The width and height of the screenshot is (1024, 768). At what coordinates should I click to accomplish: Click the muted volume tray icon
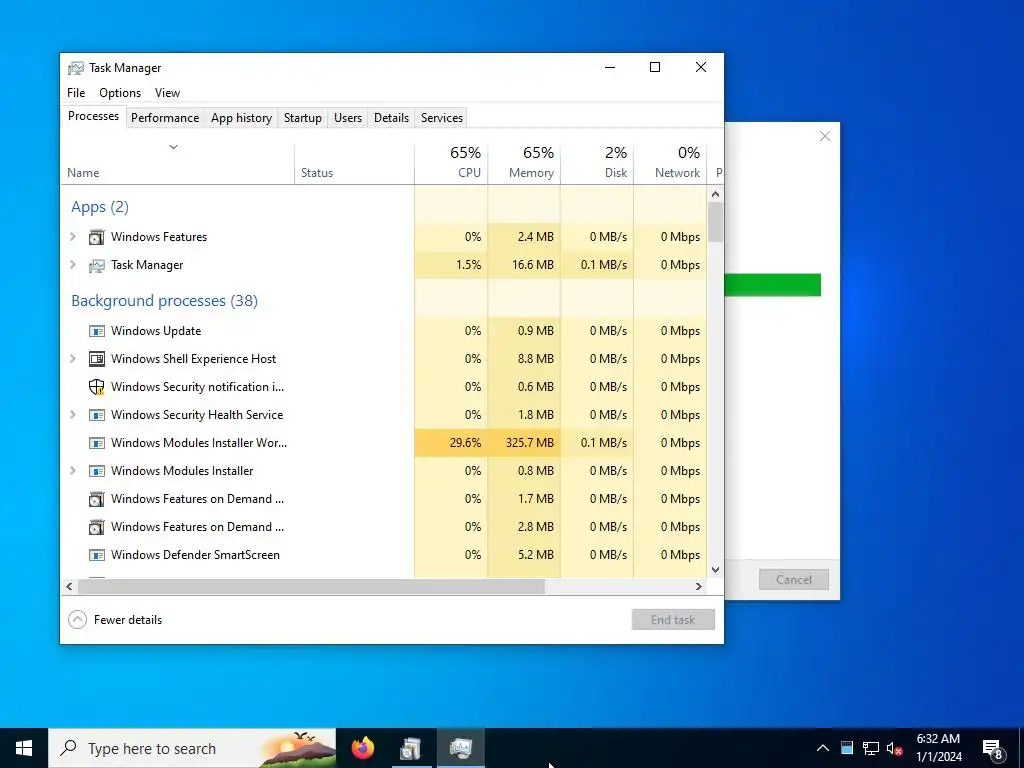click(x=895, y=748)
